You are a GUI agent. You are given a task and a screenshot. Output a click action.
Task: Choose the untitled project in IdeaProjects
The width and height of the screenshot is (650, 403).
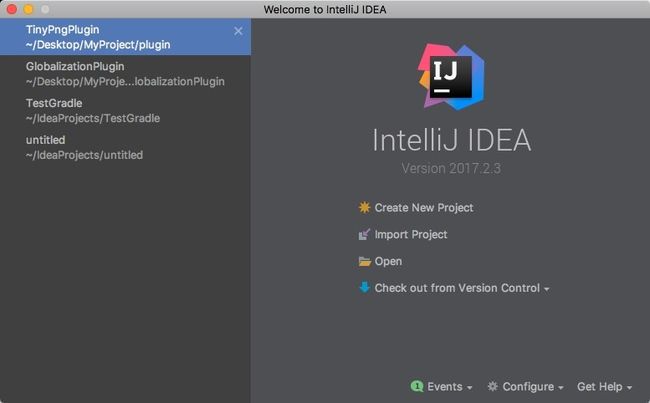125,147
